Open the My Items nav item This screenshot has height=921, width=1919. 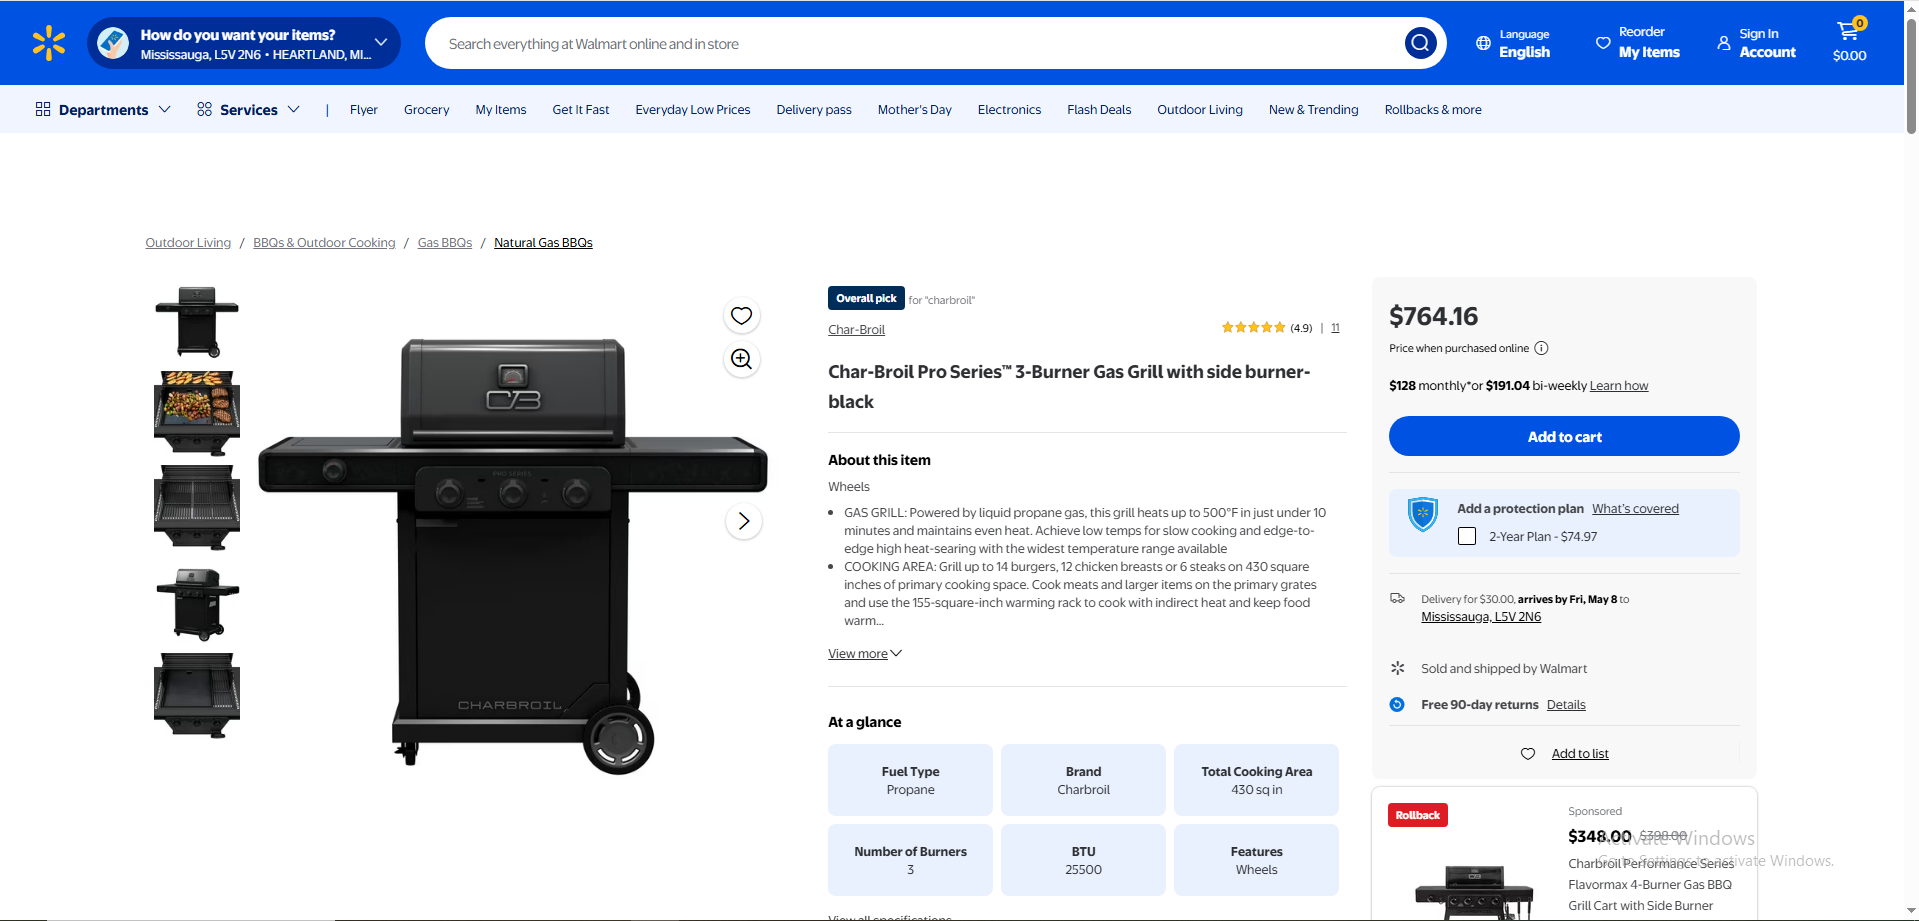[501, 110]
